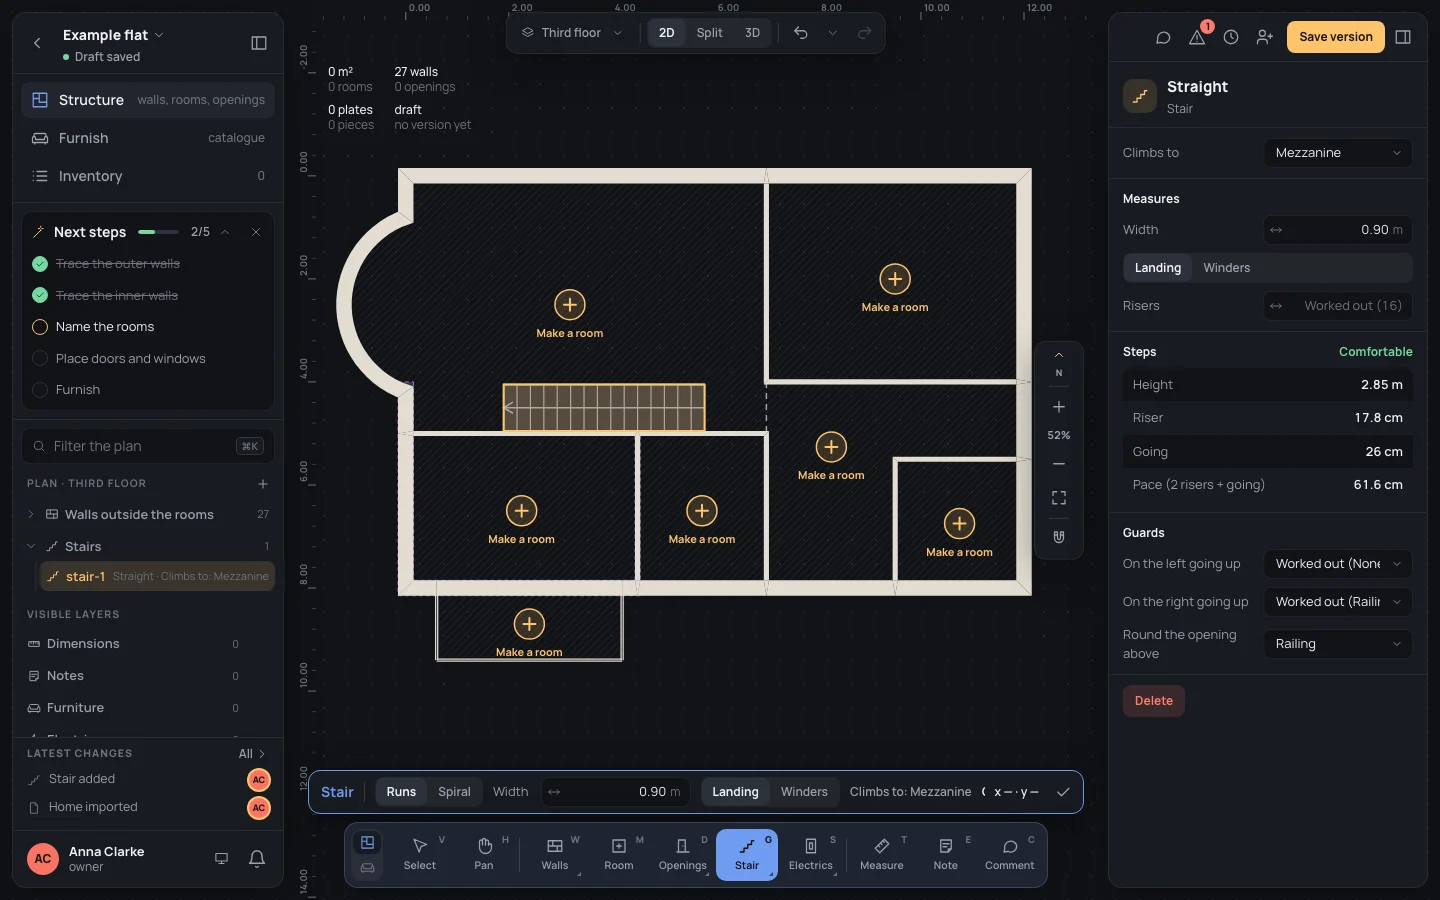Open right going up guard dropdown
The height and width of the screenshot is (900, 1440).
1338,602
